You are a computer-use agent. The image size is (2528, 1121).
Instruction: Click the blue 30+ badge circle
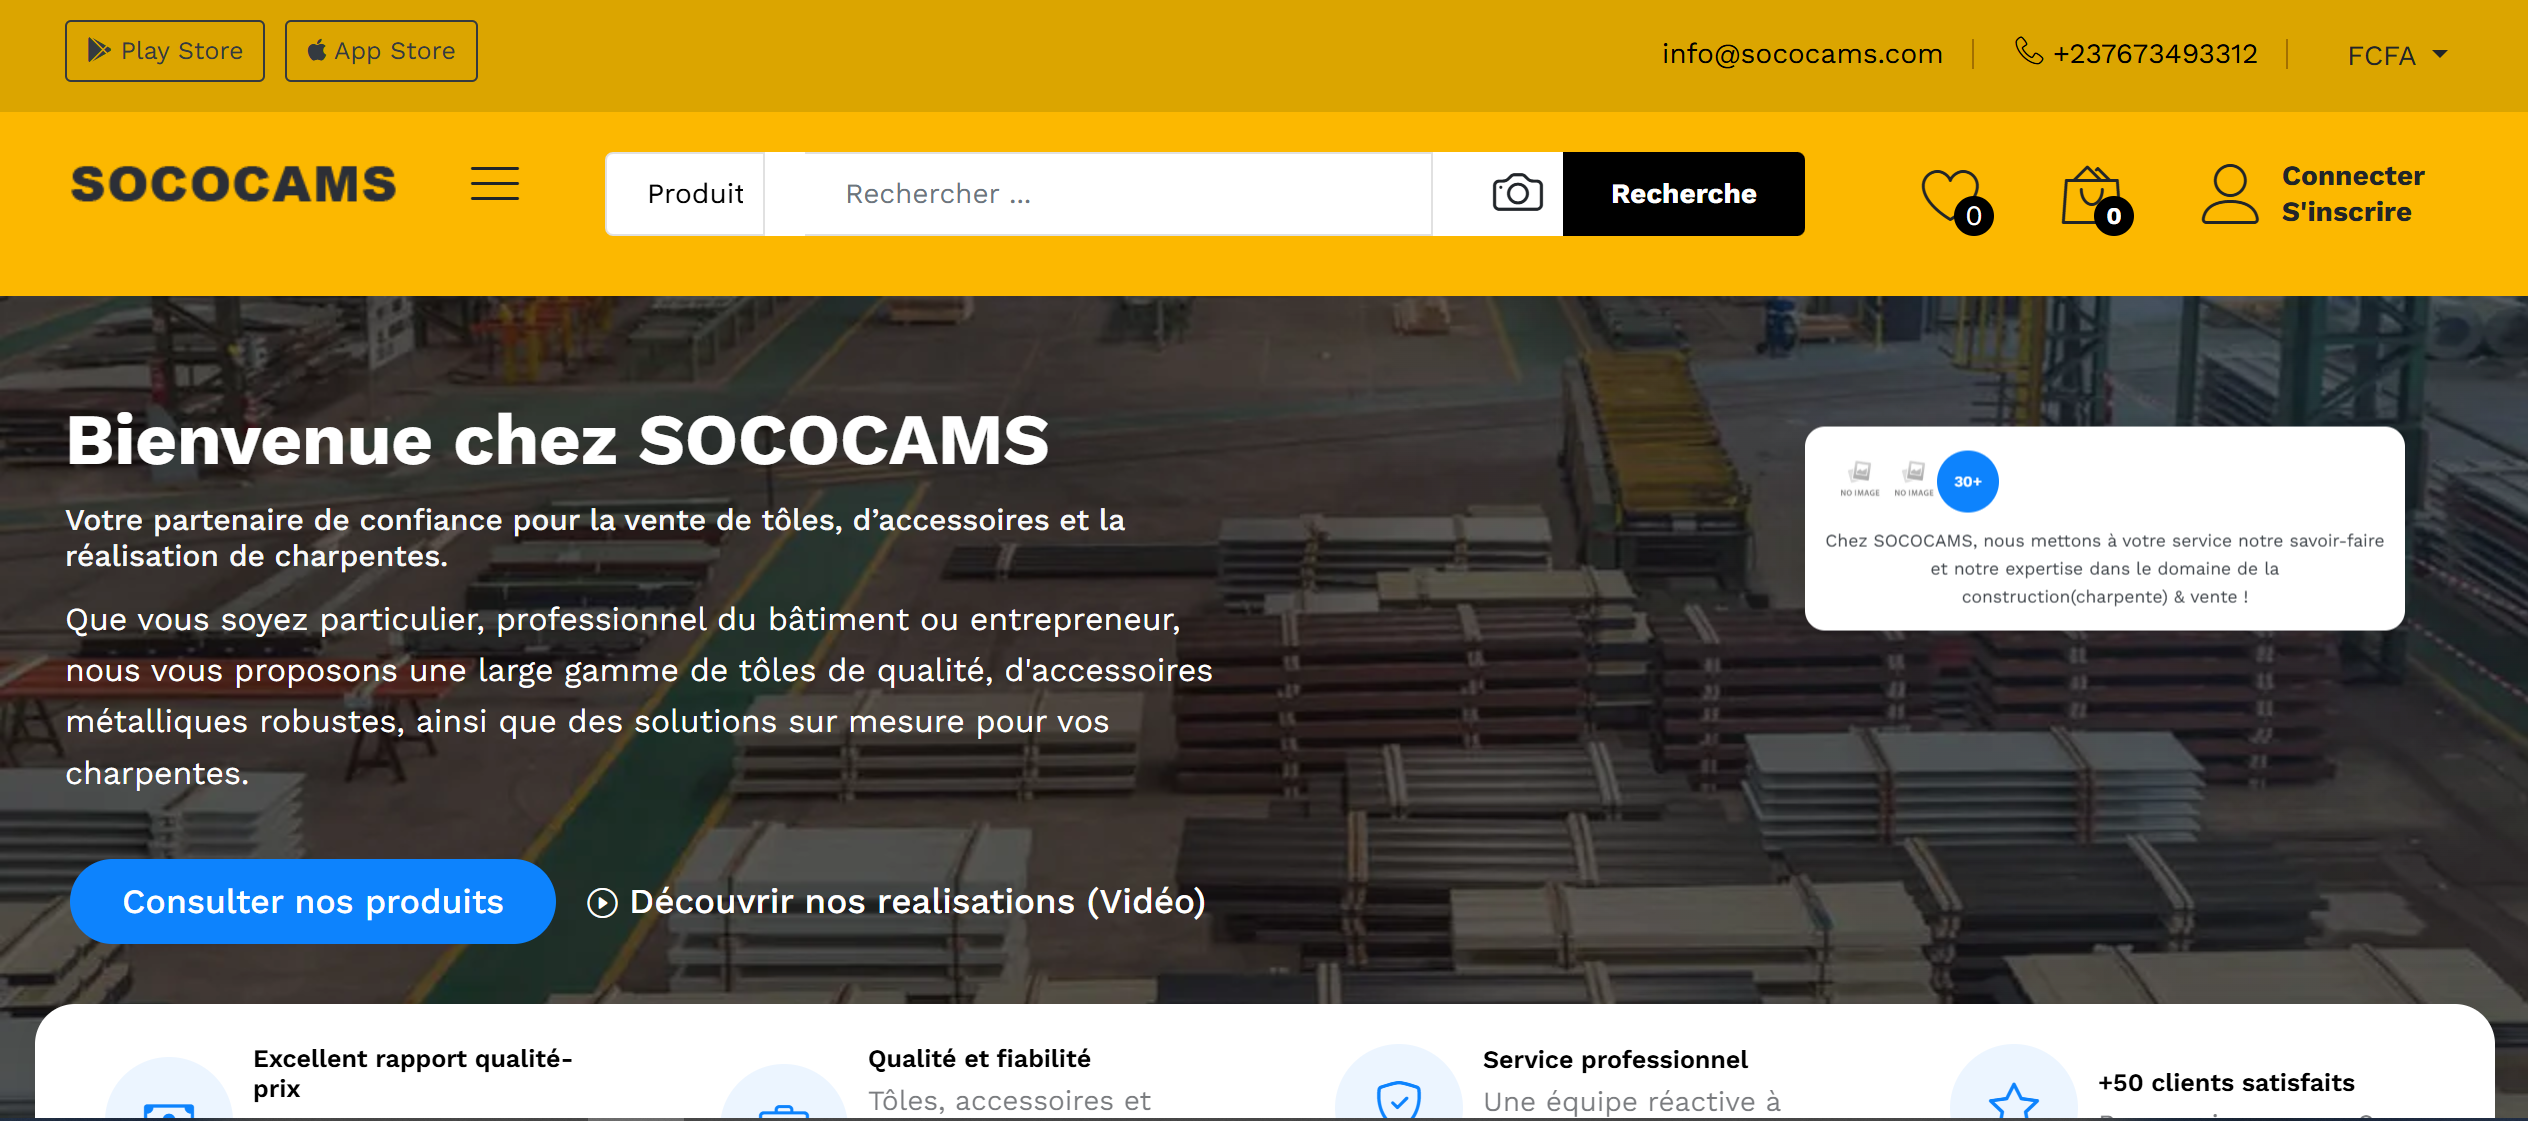pyautogui.click(x=1967, y=482)
